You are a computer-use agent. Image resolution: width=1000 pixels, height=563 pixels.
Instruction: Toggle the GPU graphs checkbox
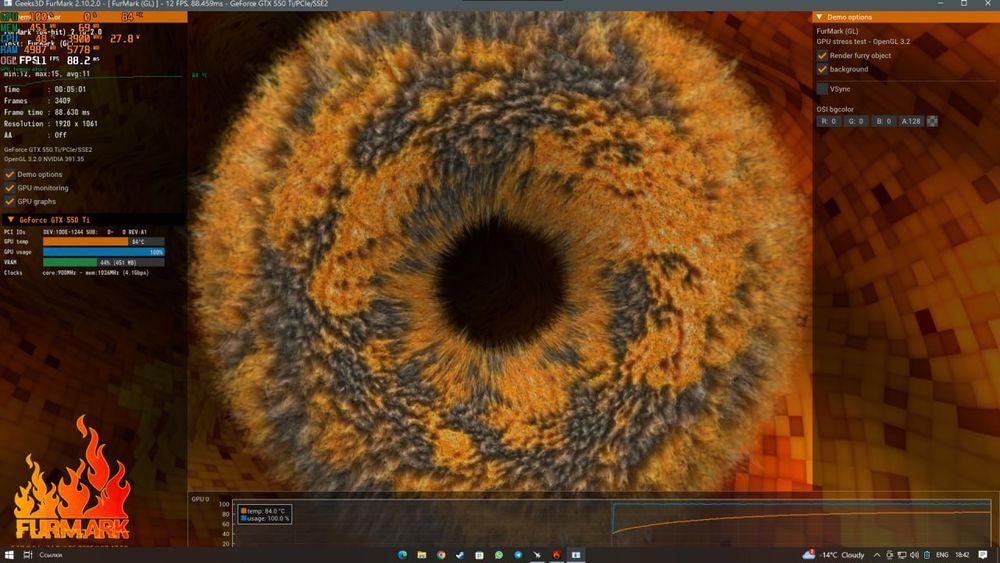10,201
